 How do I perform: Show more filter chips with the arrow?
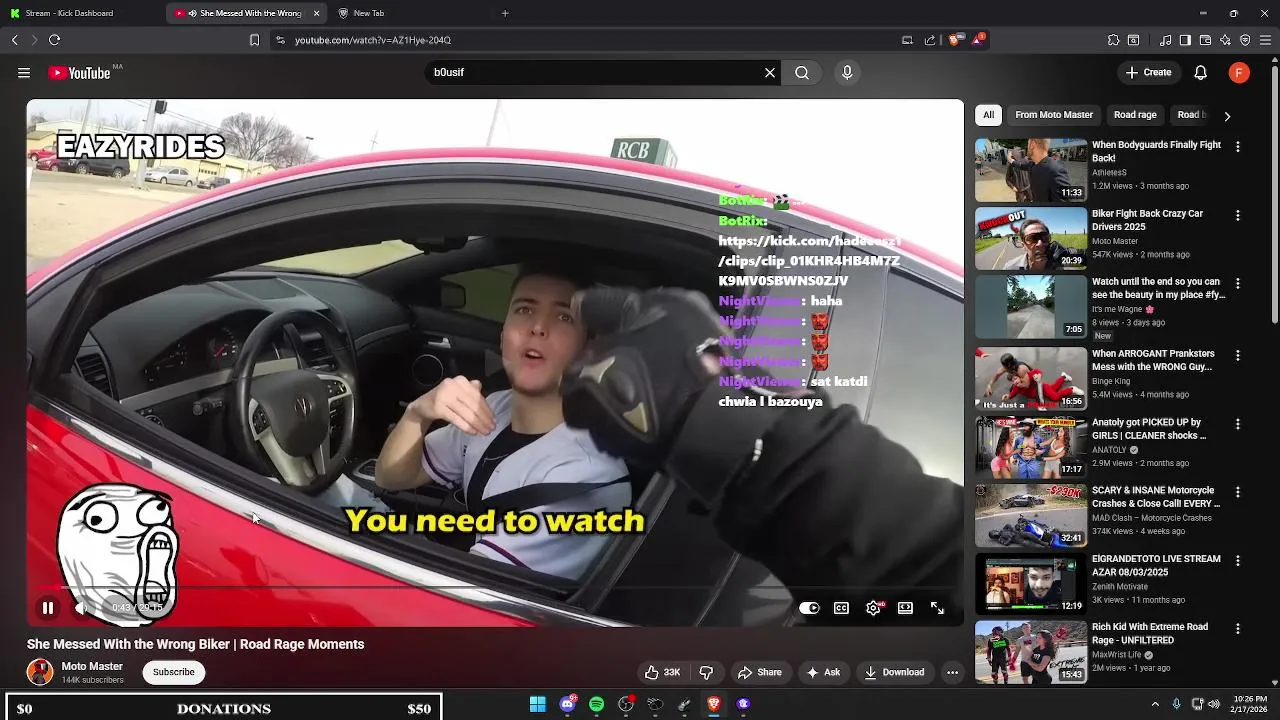[1227, 116]
